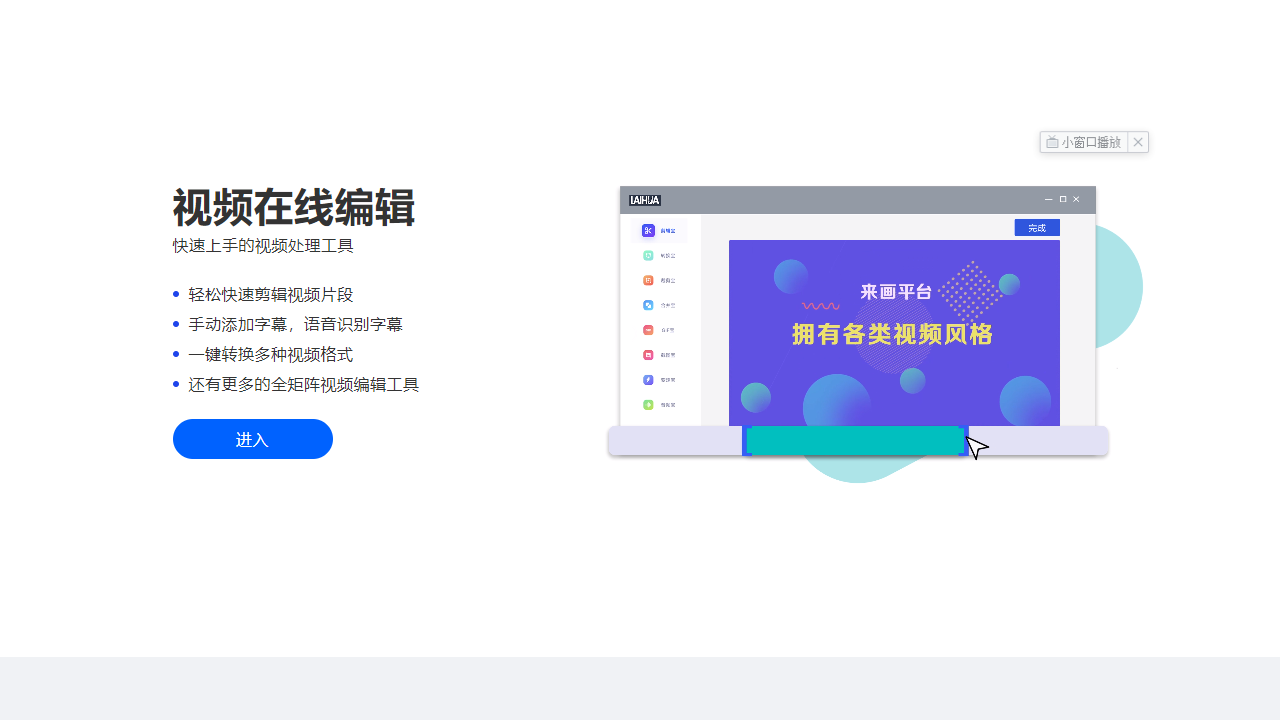
Task: Open the green format conversion tool
Action: (648, 255)
